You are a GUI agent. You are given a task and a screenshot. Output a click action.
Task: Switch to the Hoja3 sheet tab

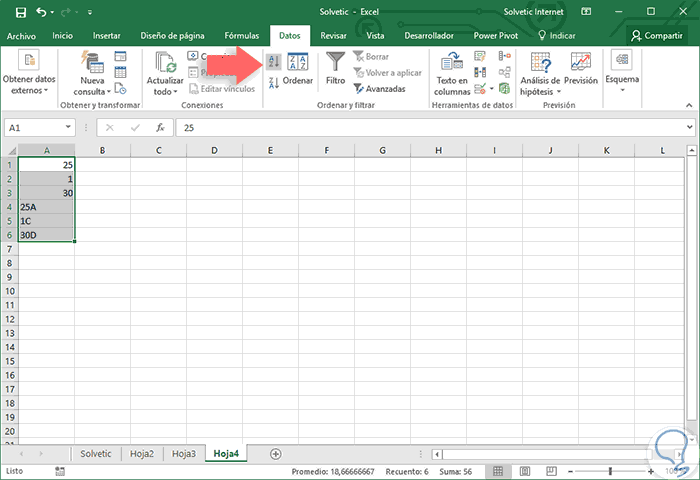tap(184, 454)
